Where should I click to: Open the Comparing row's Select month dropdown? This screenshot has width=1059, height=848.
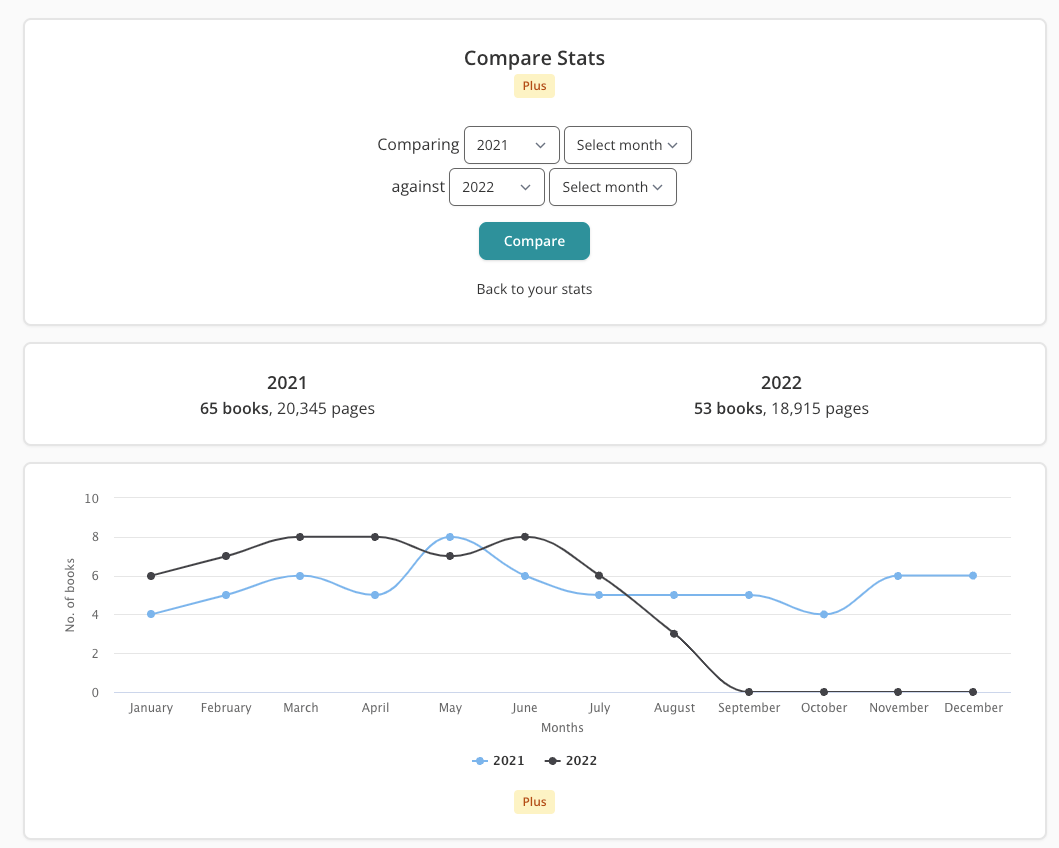tap(627, 145)
